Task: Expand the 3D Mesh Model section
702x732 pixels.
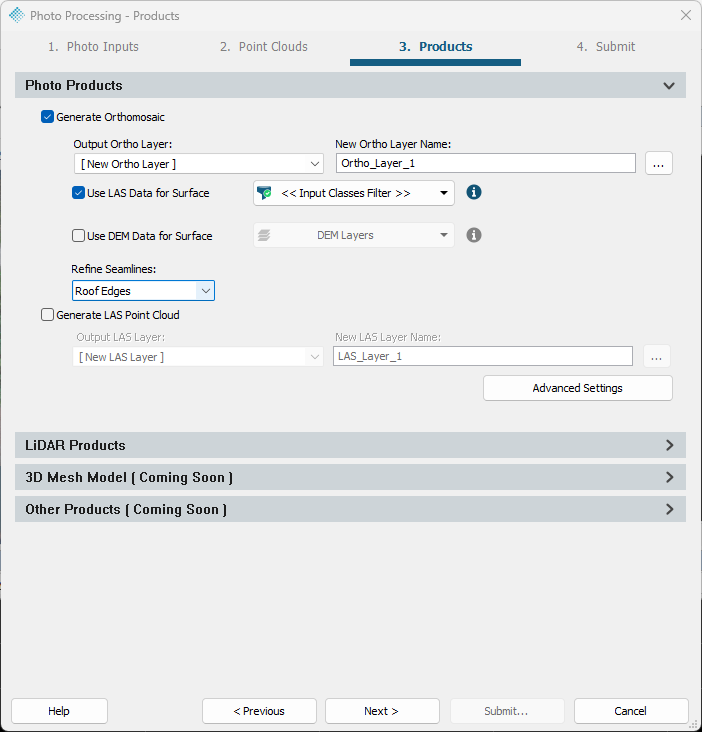Action: [x=350, y=477]
